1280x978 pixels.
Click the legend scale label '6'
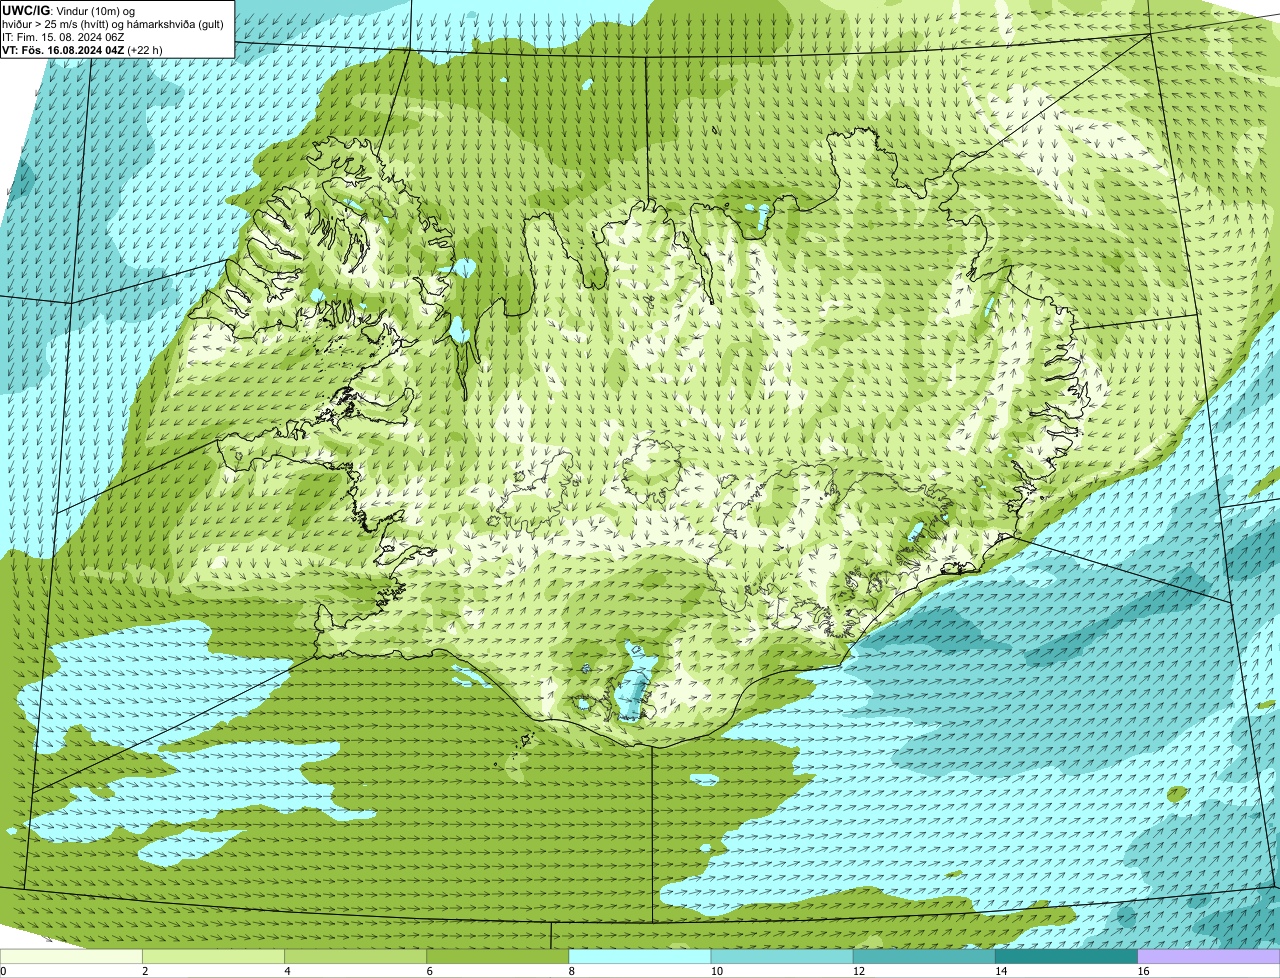point(429,971)
